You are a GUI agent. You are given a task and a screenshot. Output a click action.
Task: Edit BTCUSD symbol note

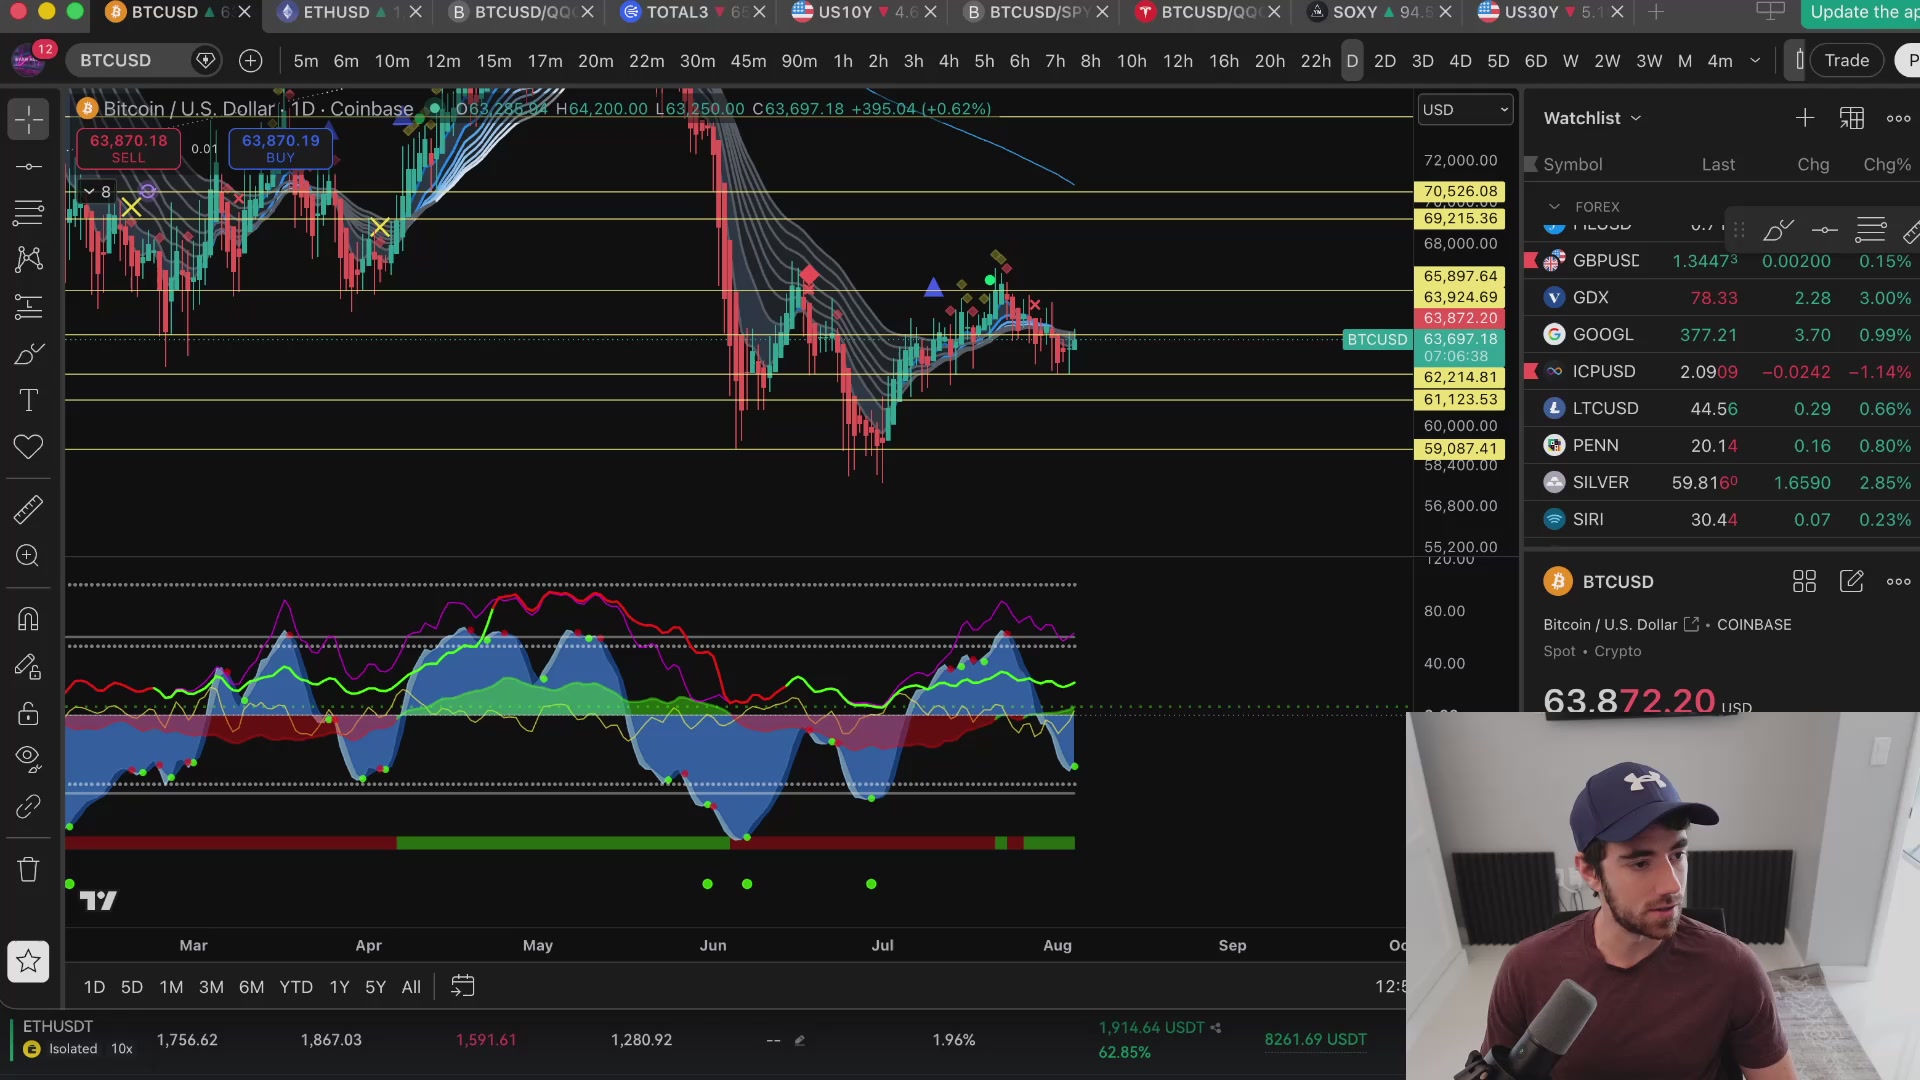tap(1851, 581)
